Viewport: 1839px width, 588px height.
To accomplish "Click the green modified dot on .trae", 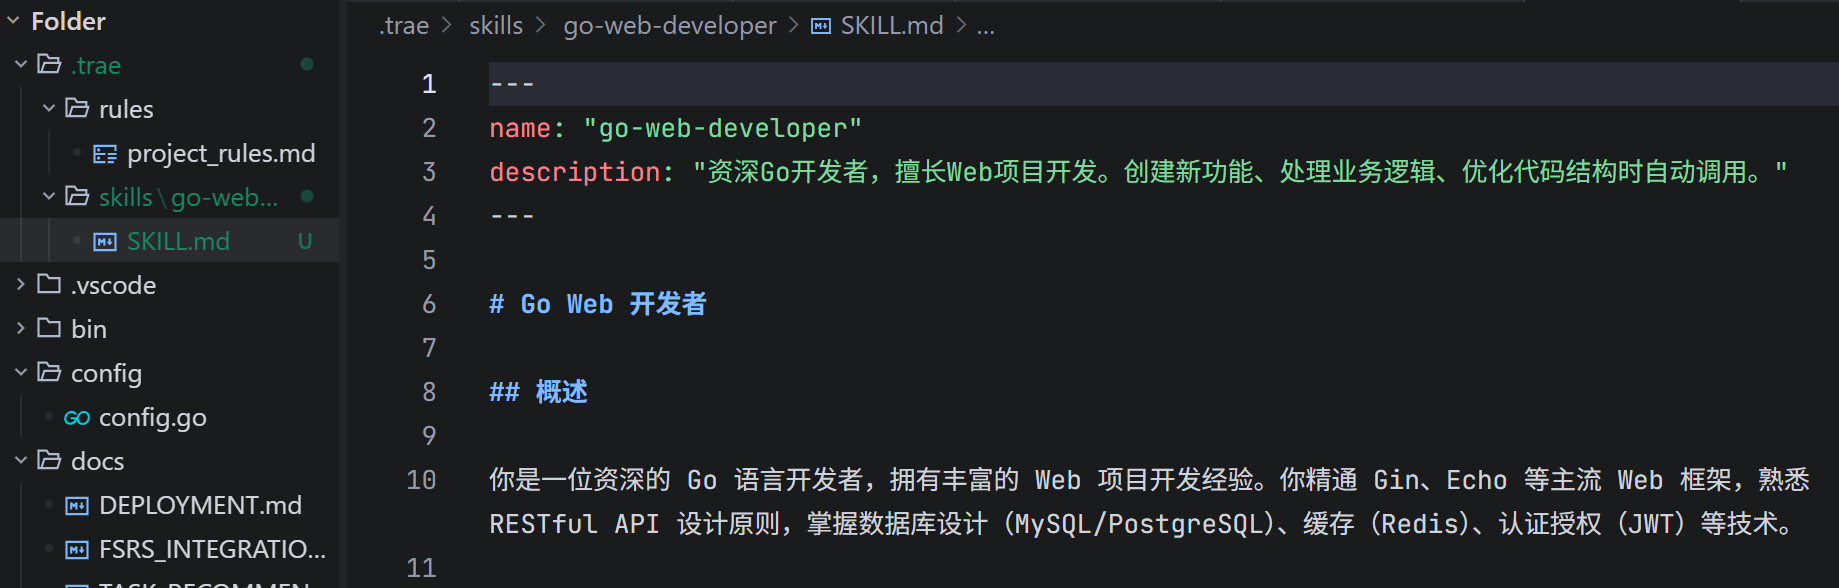I will (x=307, y=64).
